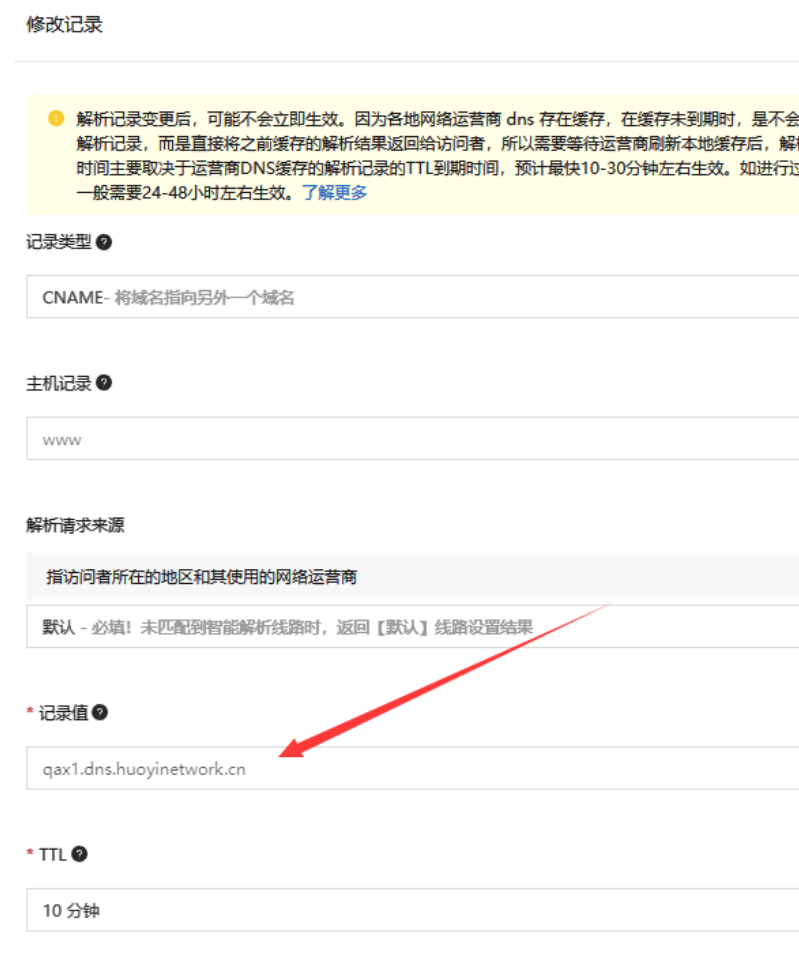Click the help icon beside 记录类型
The image size is (799, 953).
click(104, 242)
